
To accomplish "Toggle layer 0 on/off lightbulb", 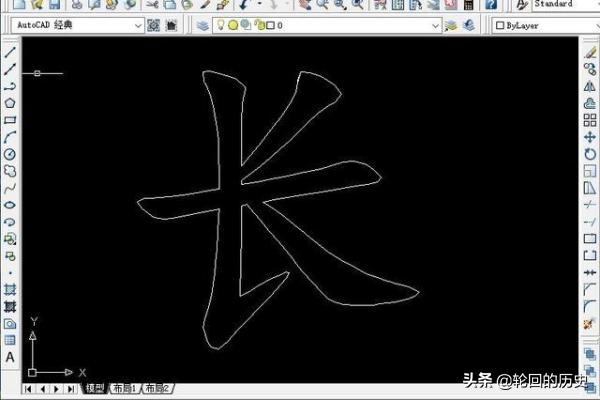I will pyautogui.click(x=221, y=25).
